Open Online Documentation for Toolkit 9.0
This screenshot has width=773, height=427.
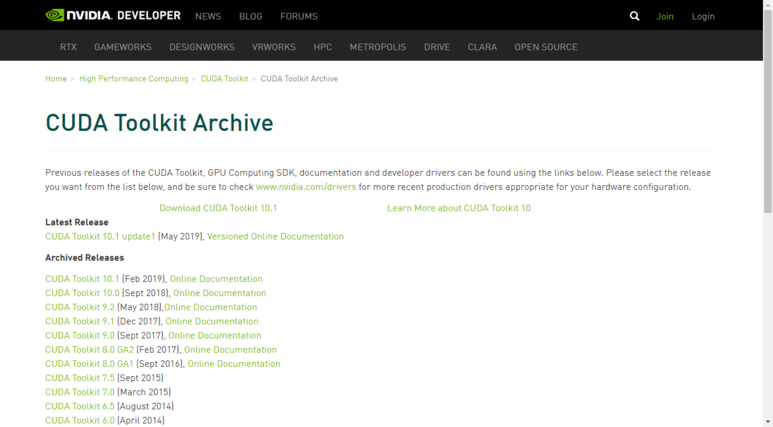pos(215,335)
